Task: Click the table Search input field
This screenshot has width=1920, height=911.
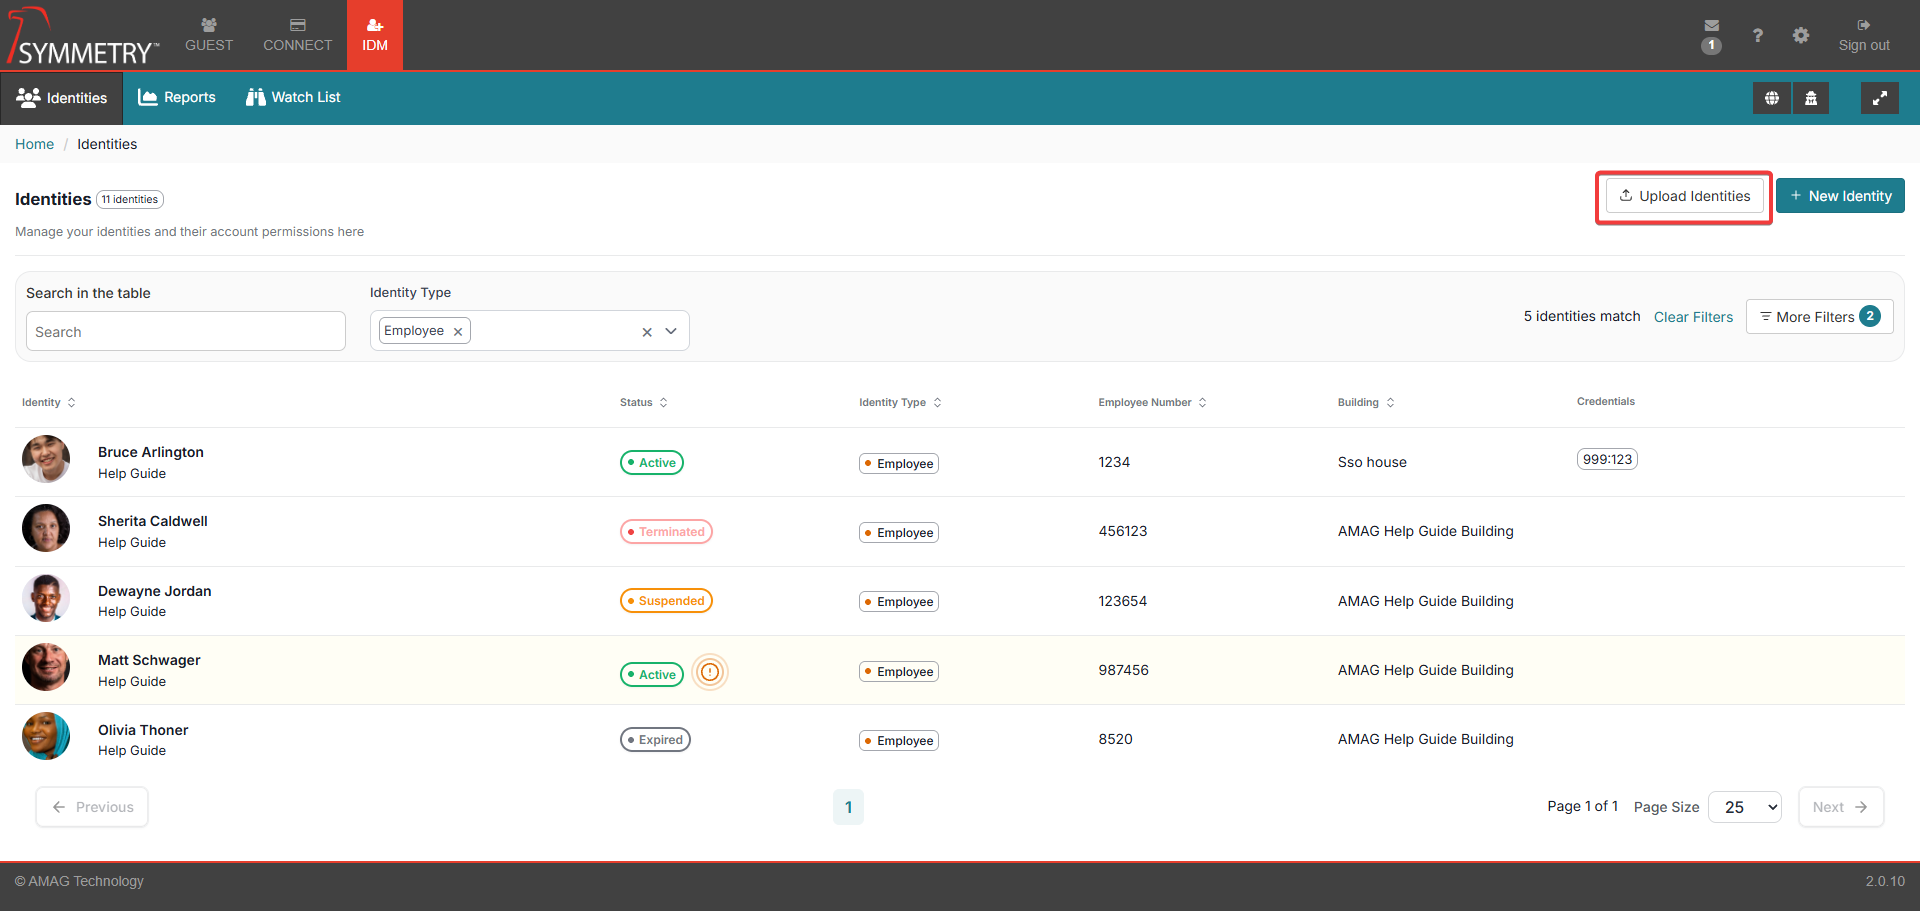Action: (x=186, y=332)
